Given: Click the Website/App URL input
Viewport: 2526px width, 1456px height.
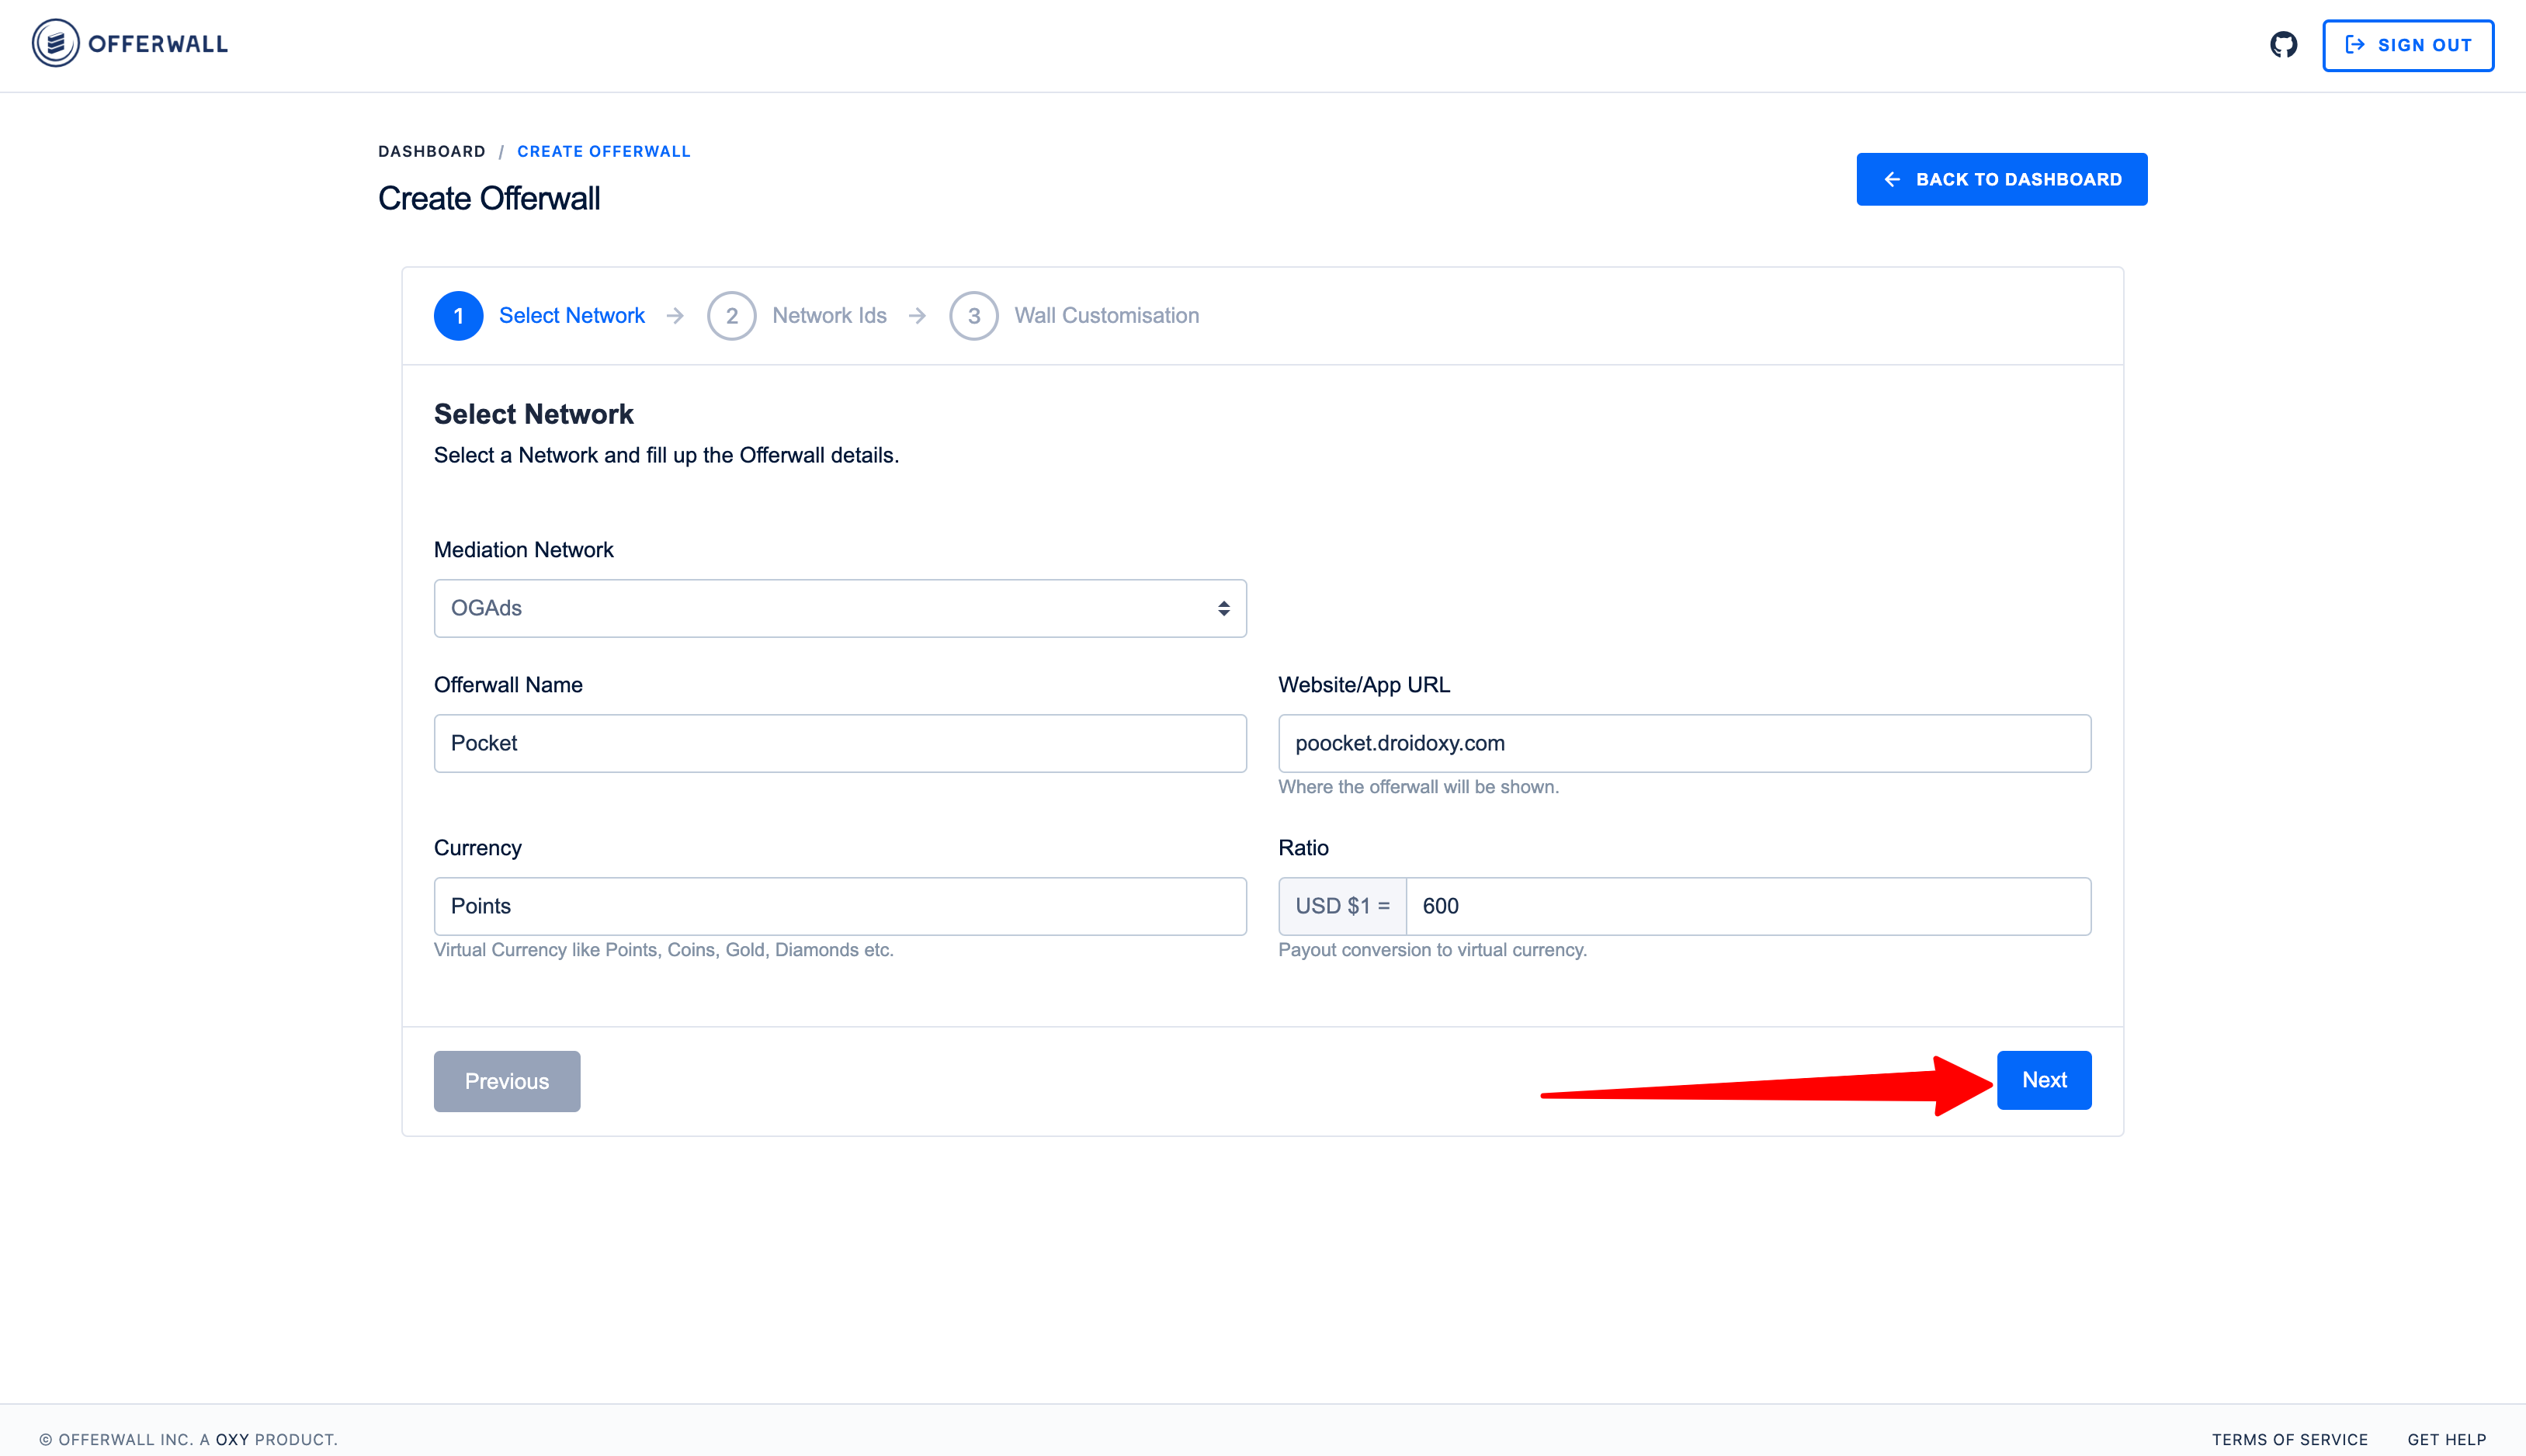Looking at the screenshot, I should (x=1683, y=743).
